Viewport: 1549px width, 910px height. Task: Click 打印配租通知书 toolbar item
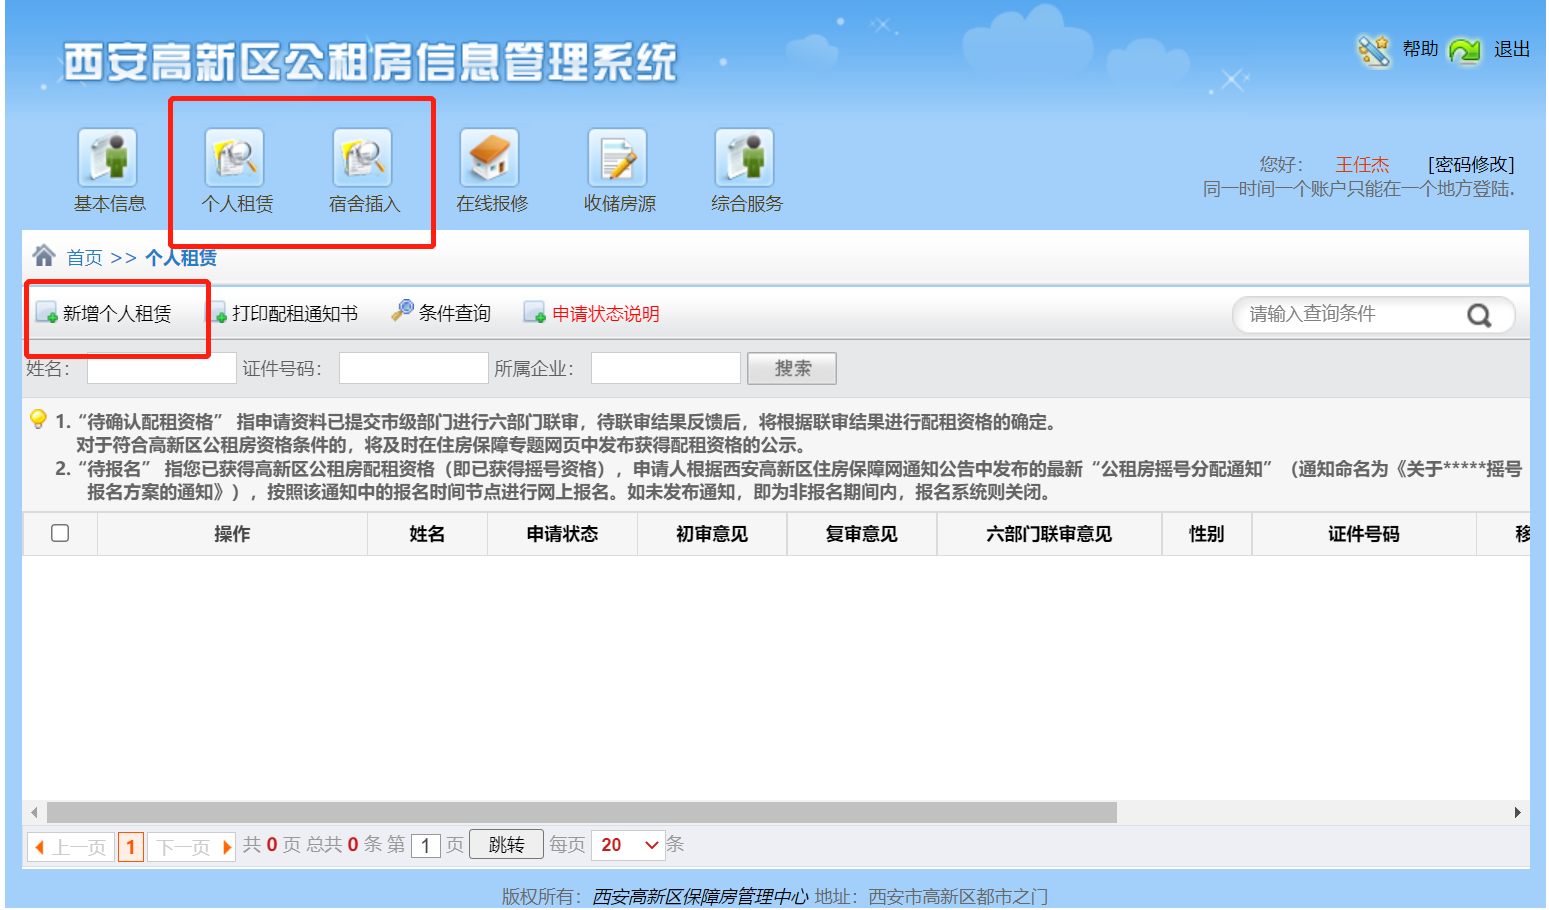(x=286, y=314)
